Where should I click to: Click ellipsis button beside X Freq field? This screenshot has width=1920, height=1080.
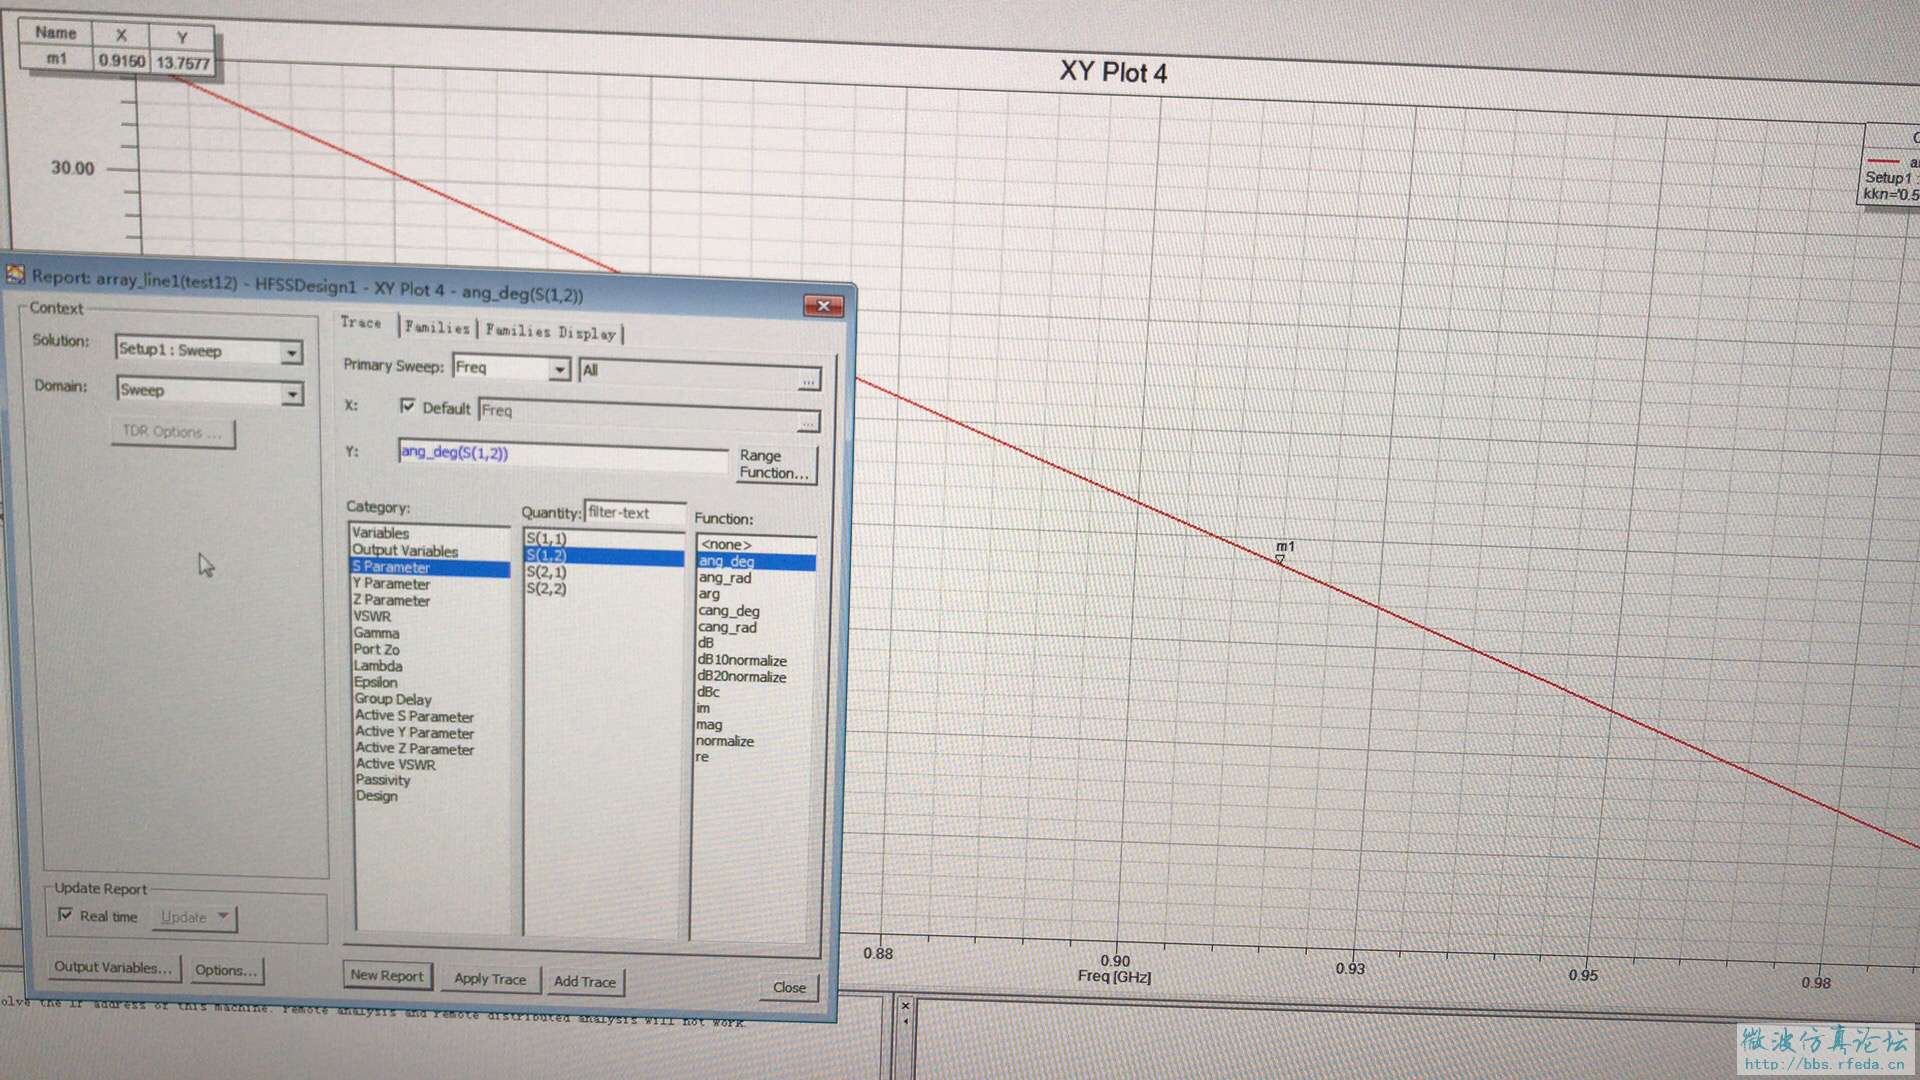(809, 421)
